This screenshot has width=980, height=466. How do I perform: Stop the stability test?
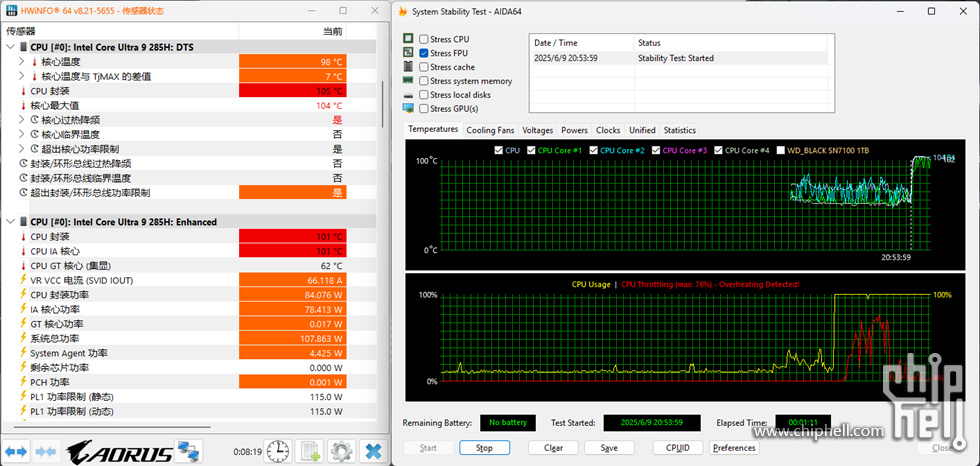coord(484,448)
